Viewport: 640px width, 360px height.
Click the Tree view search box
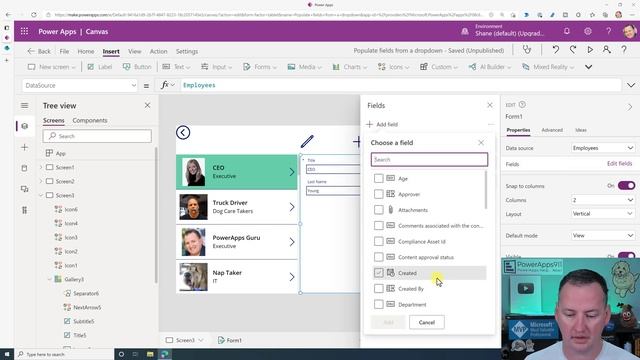97,136
